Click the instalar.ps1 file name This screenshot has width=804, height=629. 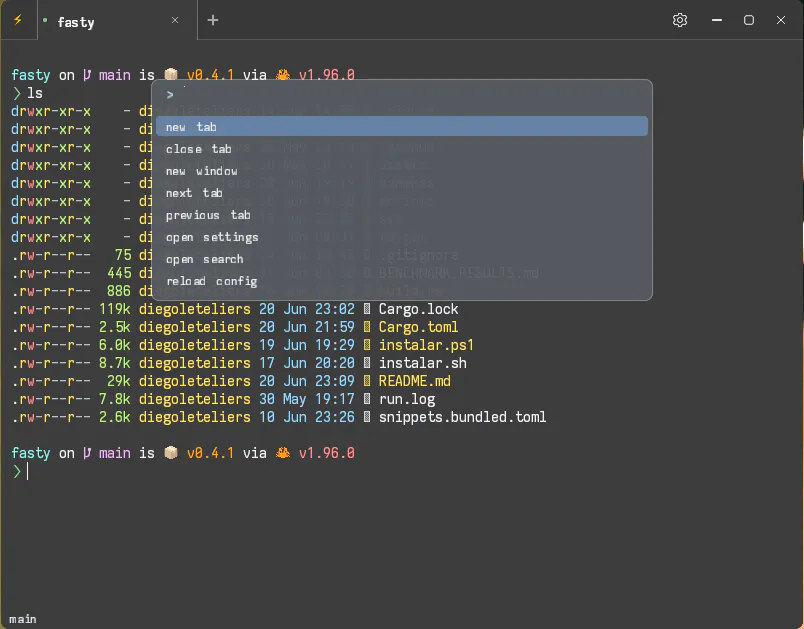click(x=426, y=345)
